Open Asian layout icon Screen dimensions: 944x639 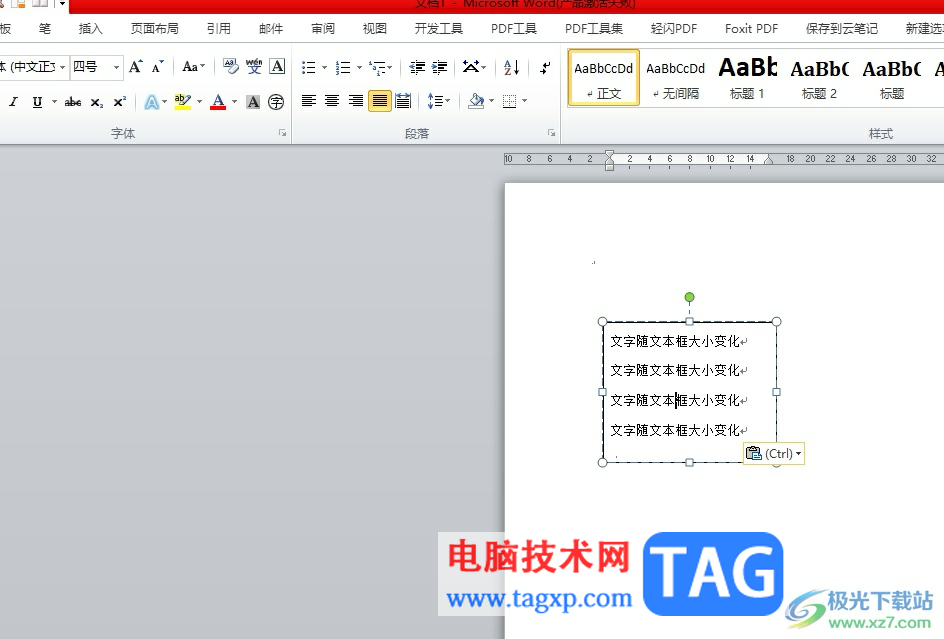pos(474,67)
